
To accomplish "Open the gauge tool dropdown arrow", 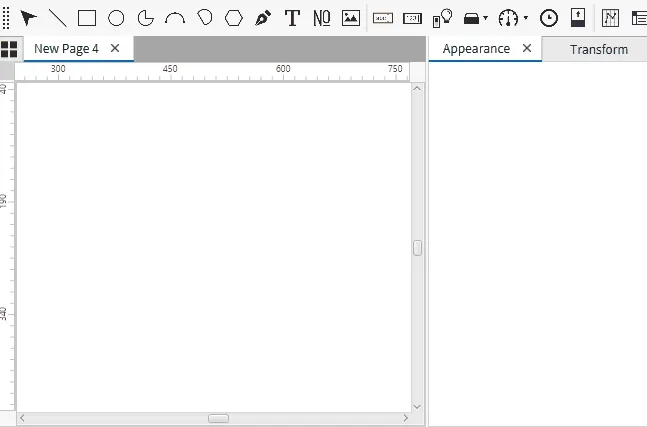I will [x=526, y=18].
